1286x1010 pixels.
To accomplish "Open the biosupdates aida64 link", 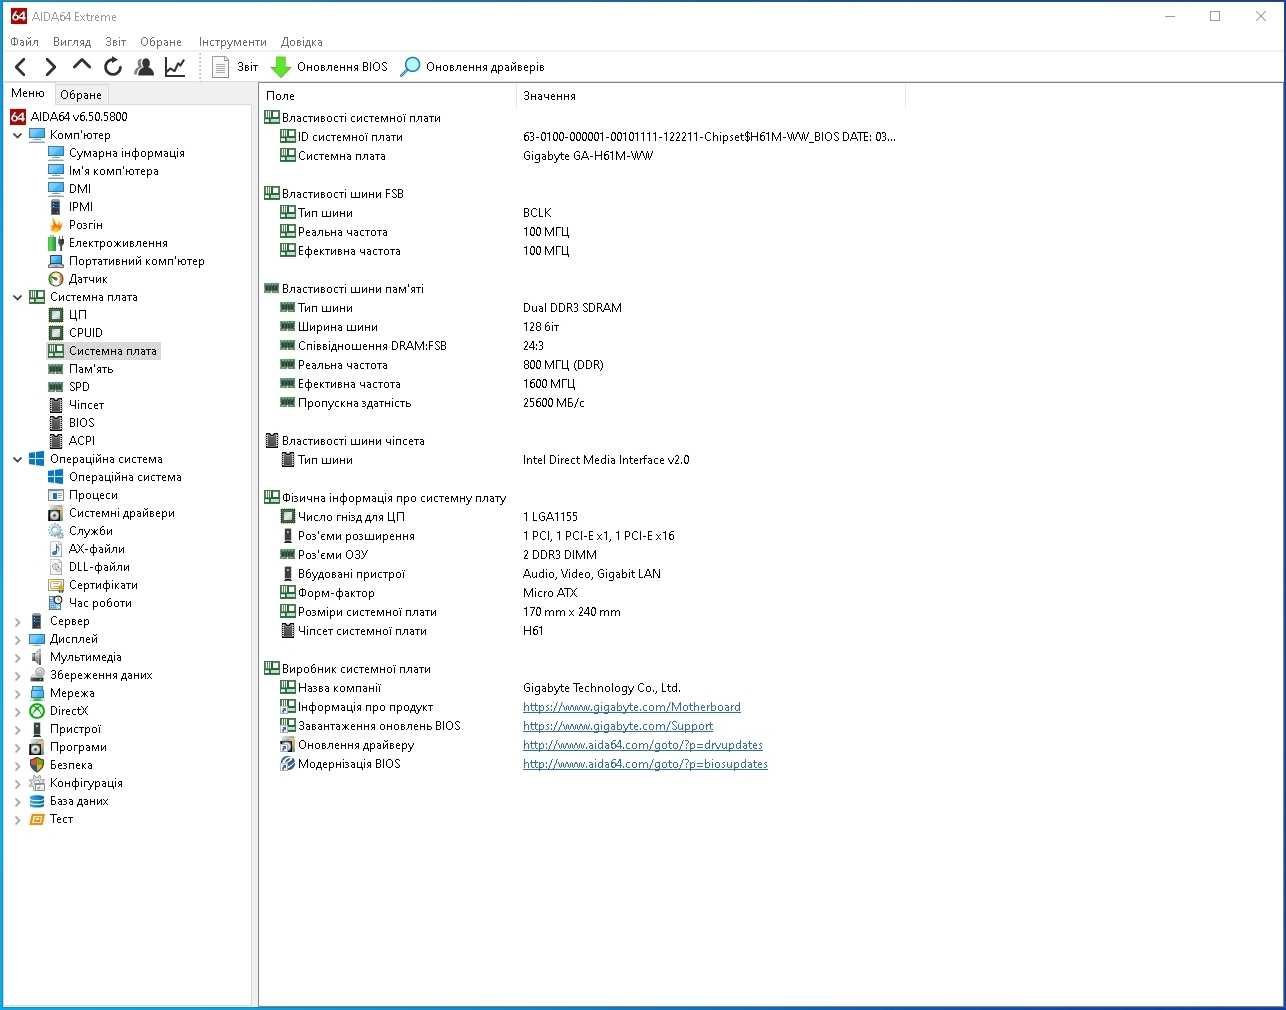I will (645, 764).
